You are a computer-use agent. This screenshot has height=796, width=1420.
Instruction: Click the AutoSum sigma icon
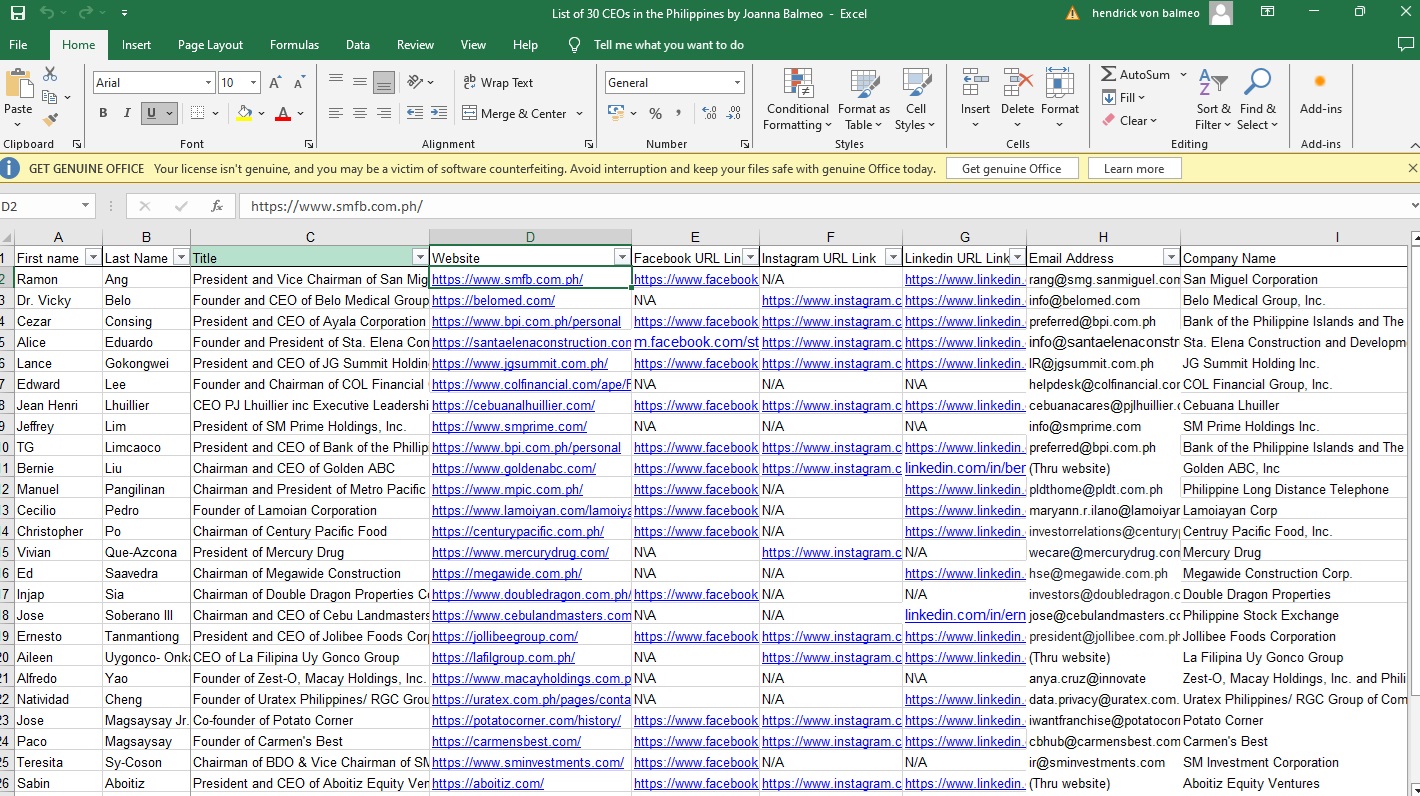tap(1109, 74)
